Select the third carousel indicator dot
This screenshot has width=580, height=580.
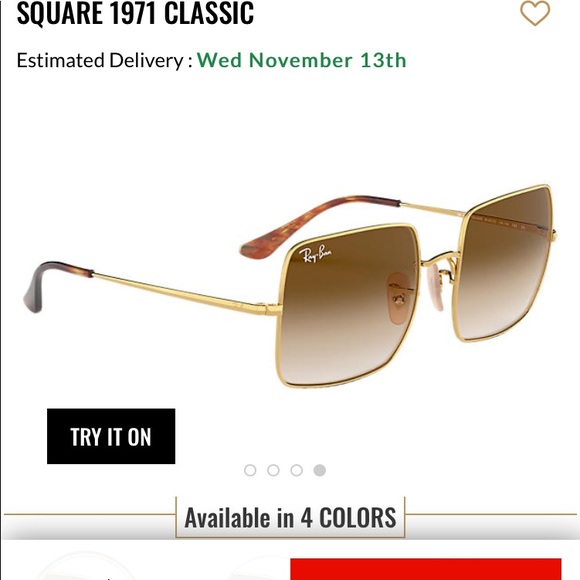coord(297,470)
